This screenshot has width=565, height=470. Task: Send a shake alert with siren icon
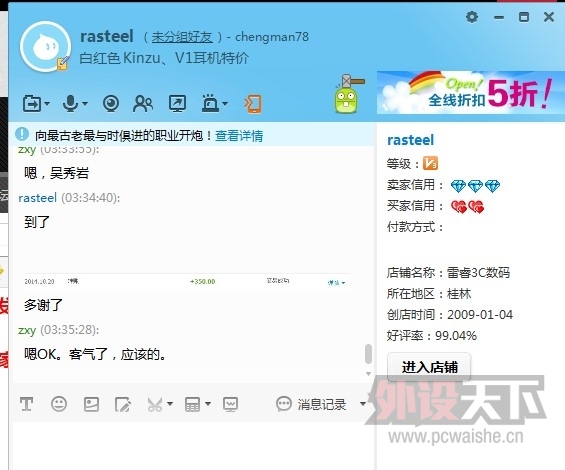pos(210,103)
